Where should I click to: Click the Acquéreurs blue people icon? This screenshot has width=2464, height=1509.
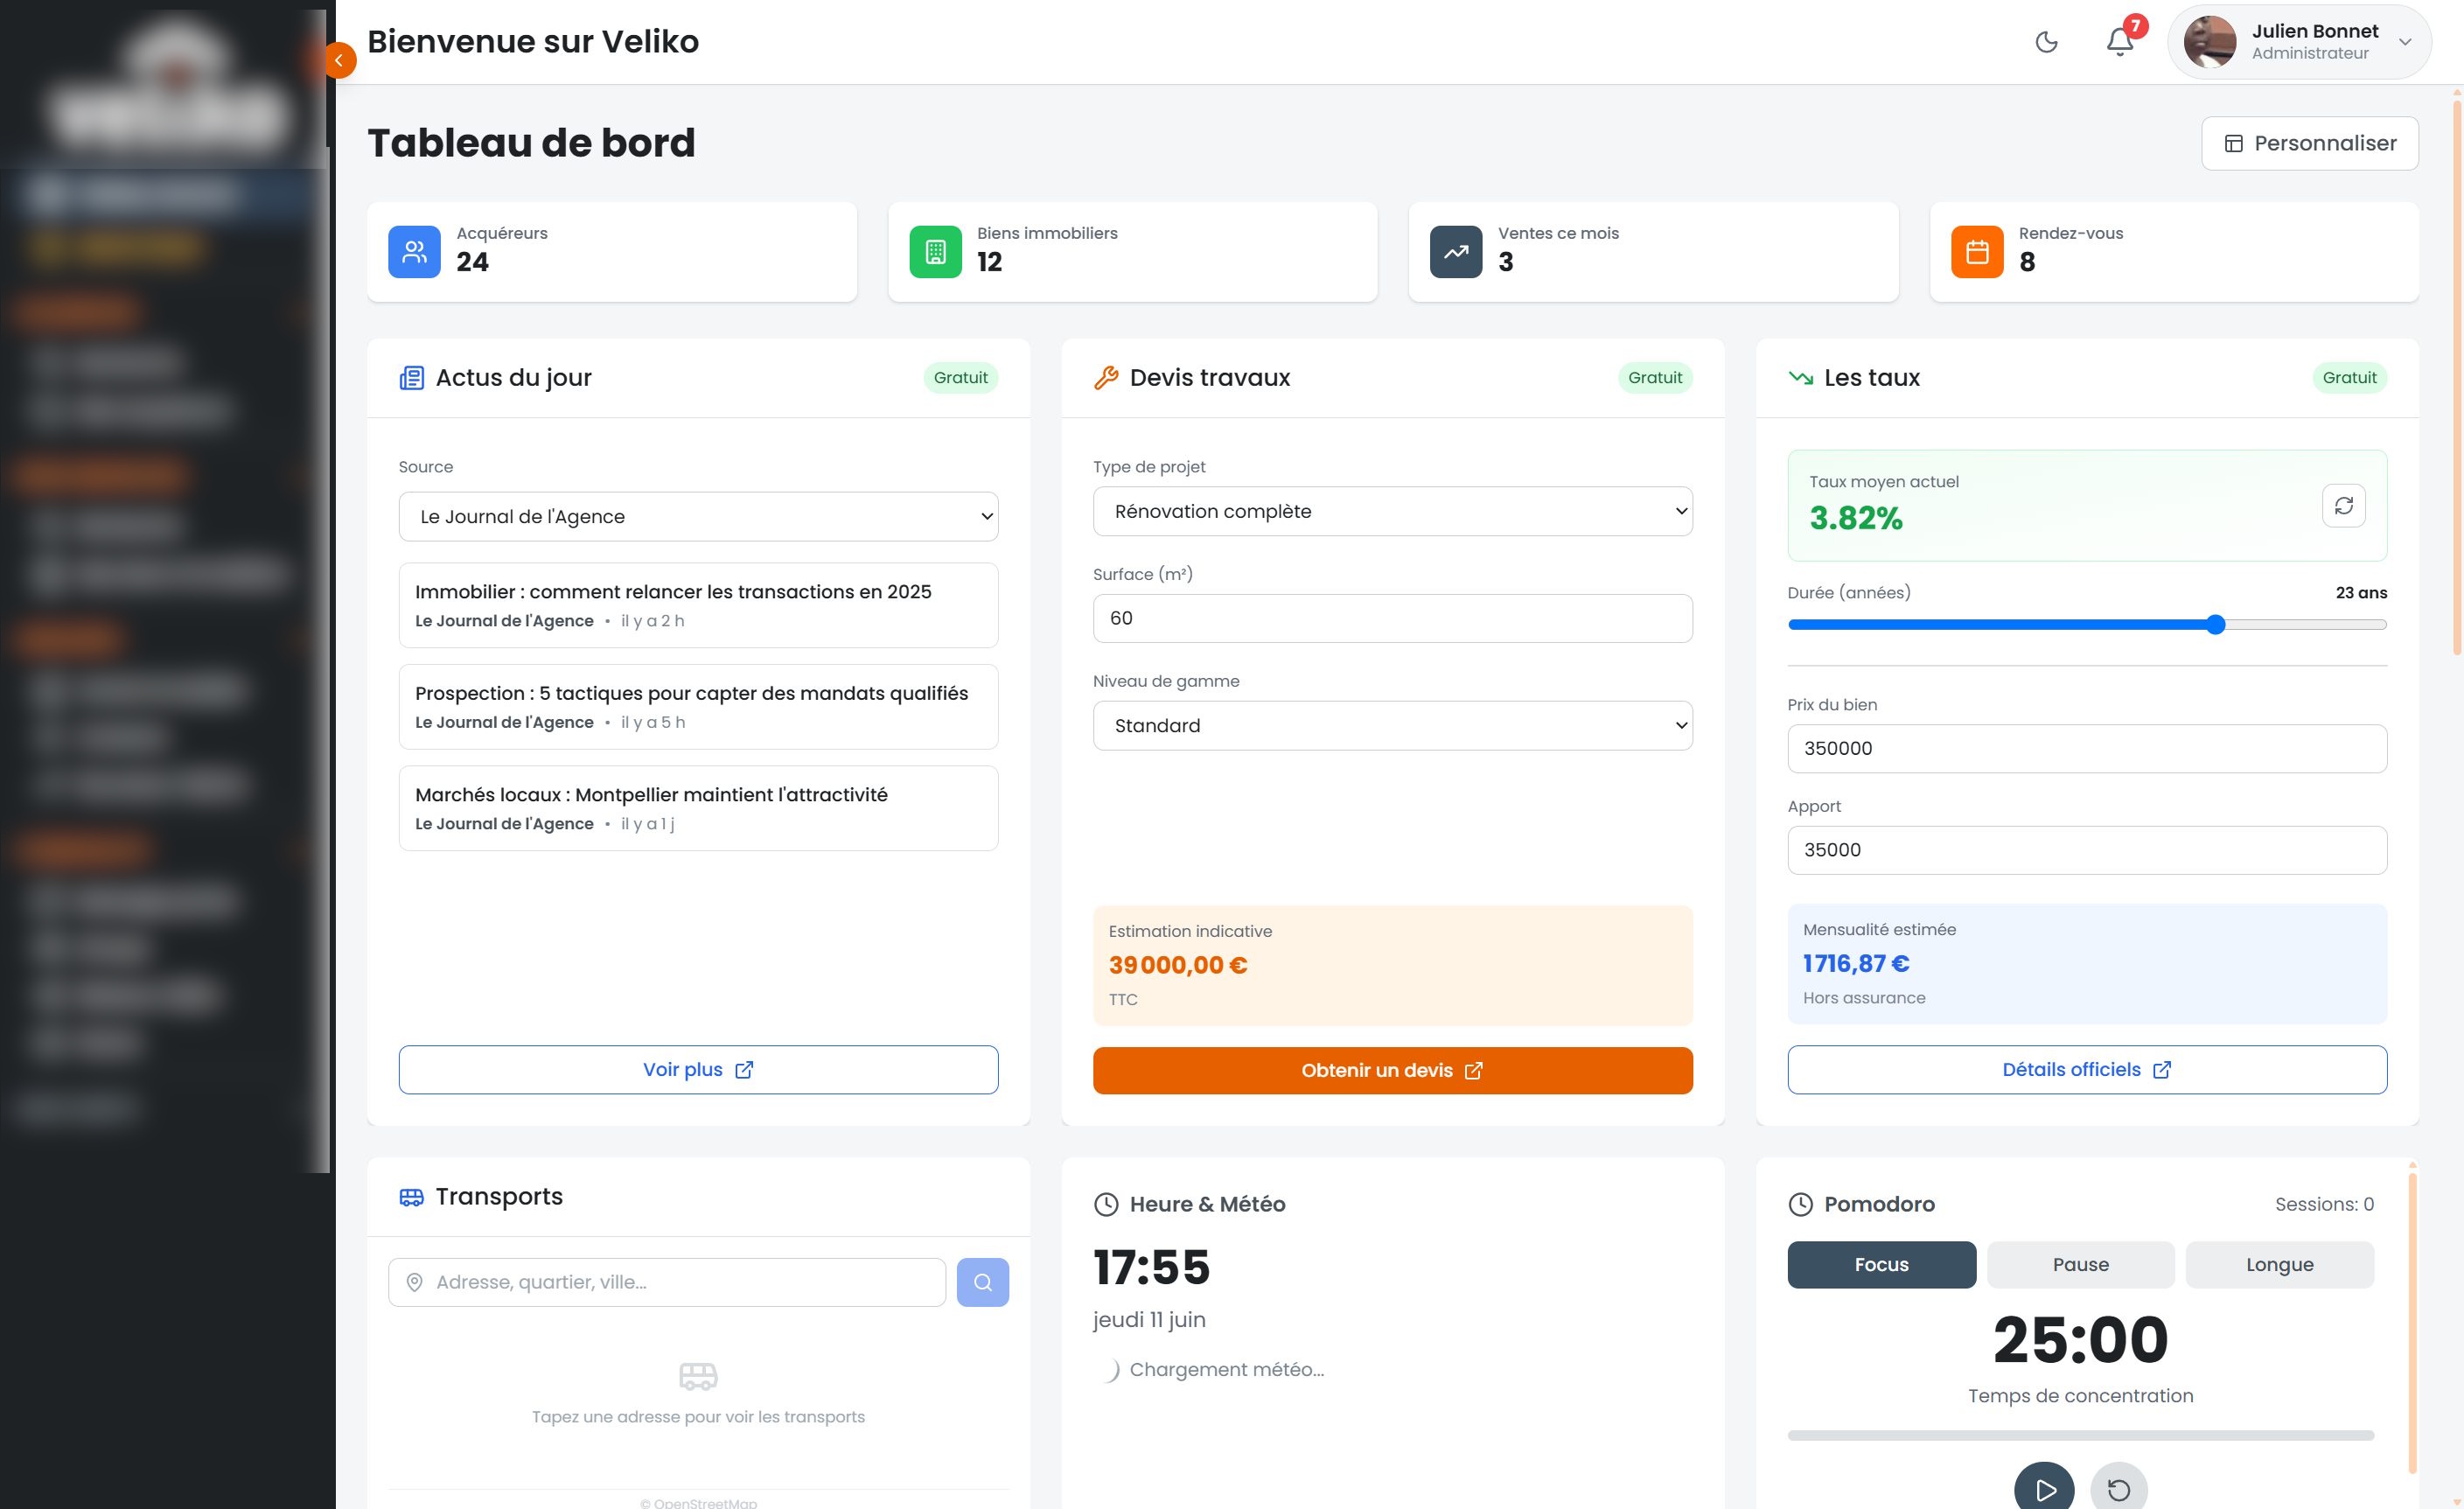coord(414,252)
